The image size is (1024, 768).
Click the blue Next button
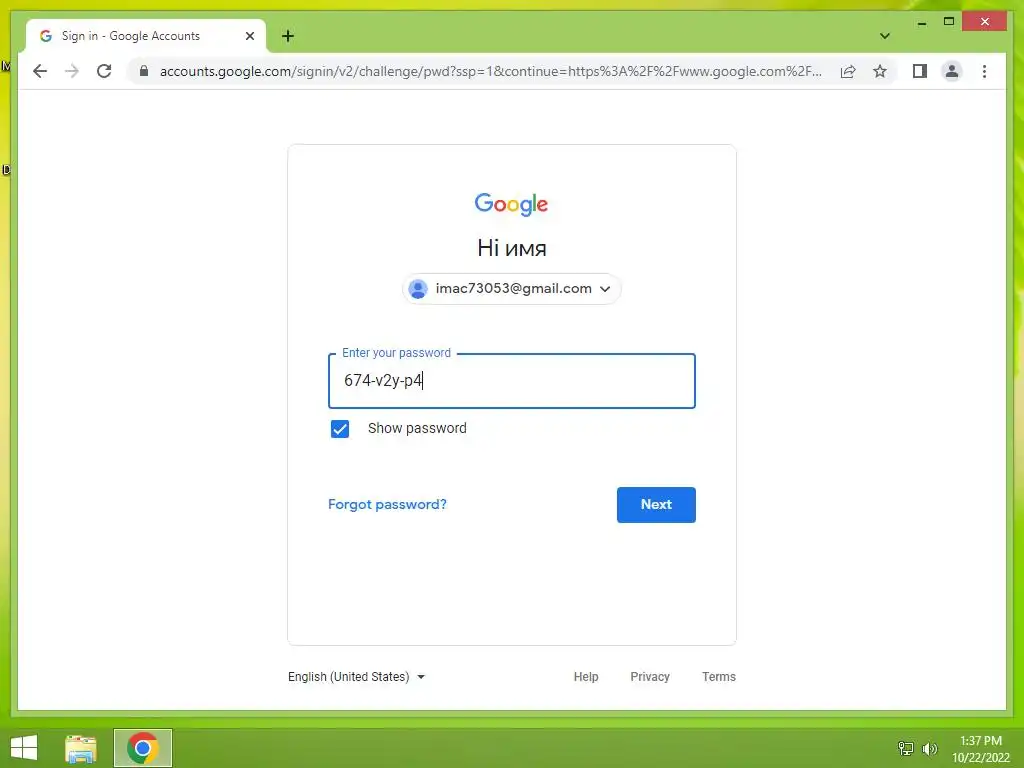click(x=656, y=504)
